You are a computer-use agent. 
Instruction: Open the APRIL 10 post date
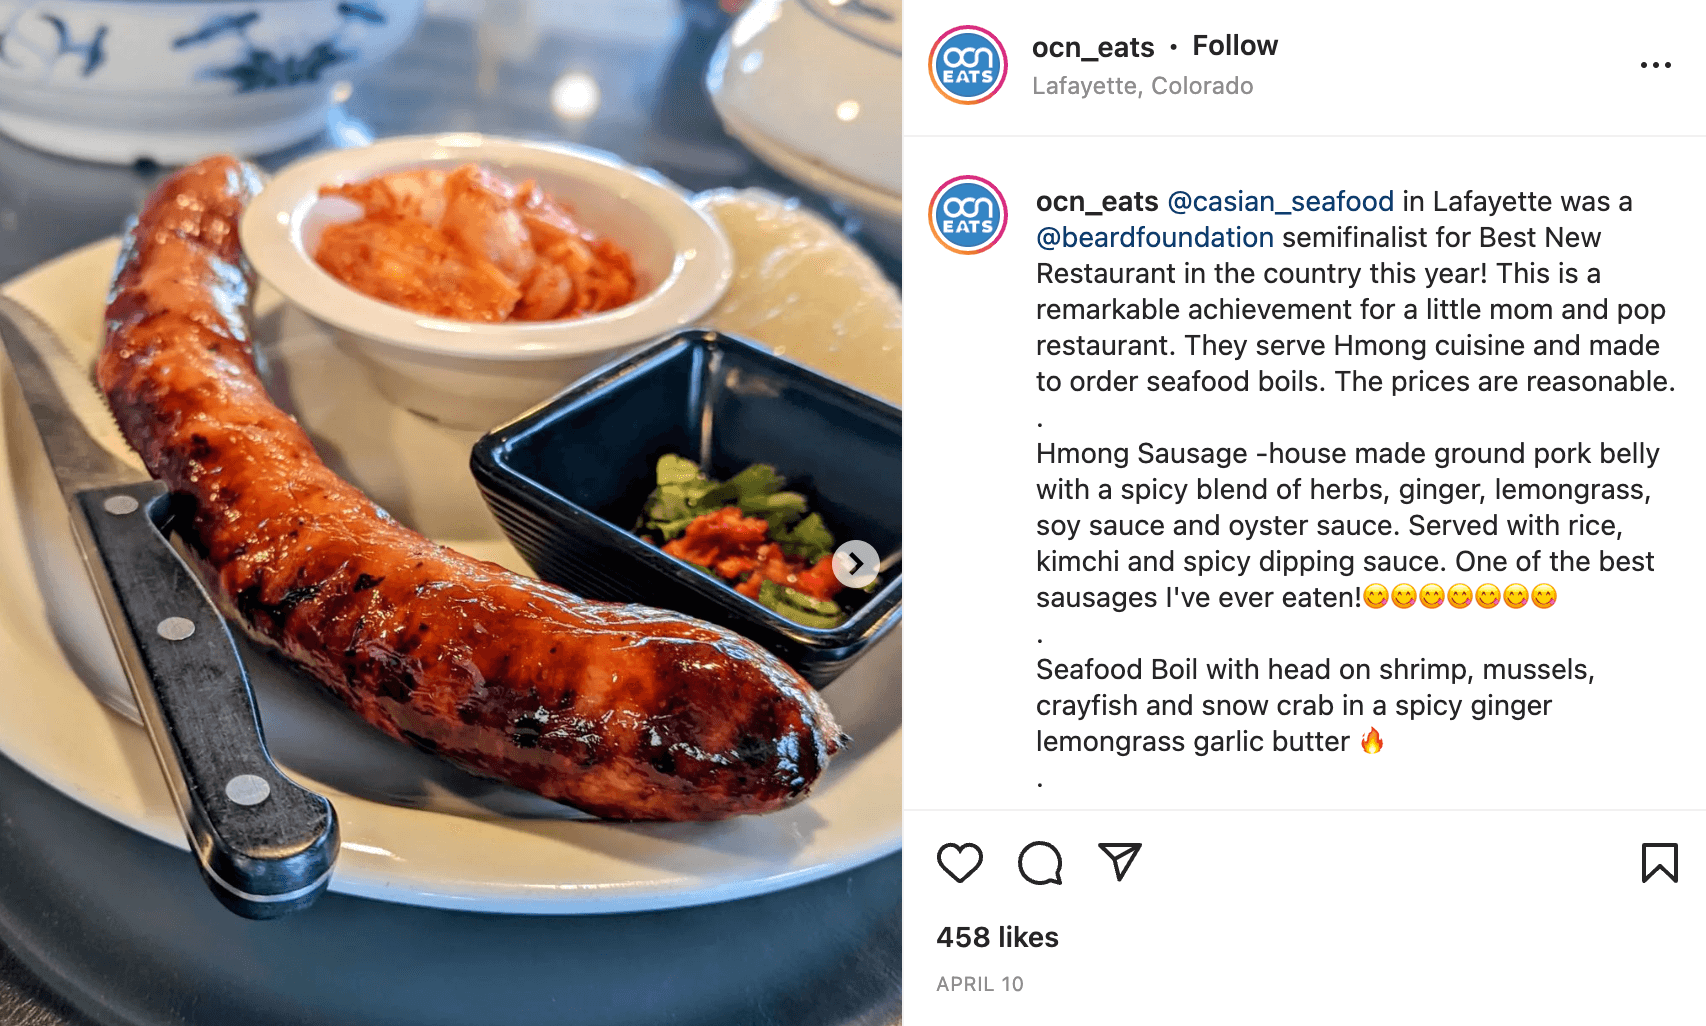point(980,984)
